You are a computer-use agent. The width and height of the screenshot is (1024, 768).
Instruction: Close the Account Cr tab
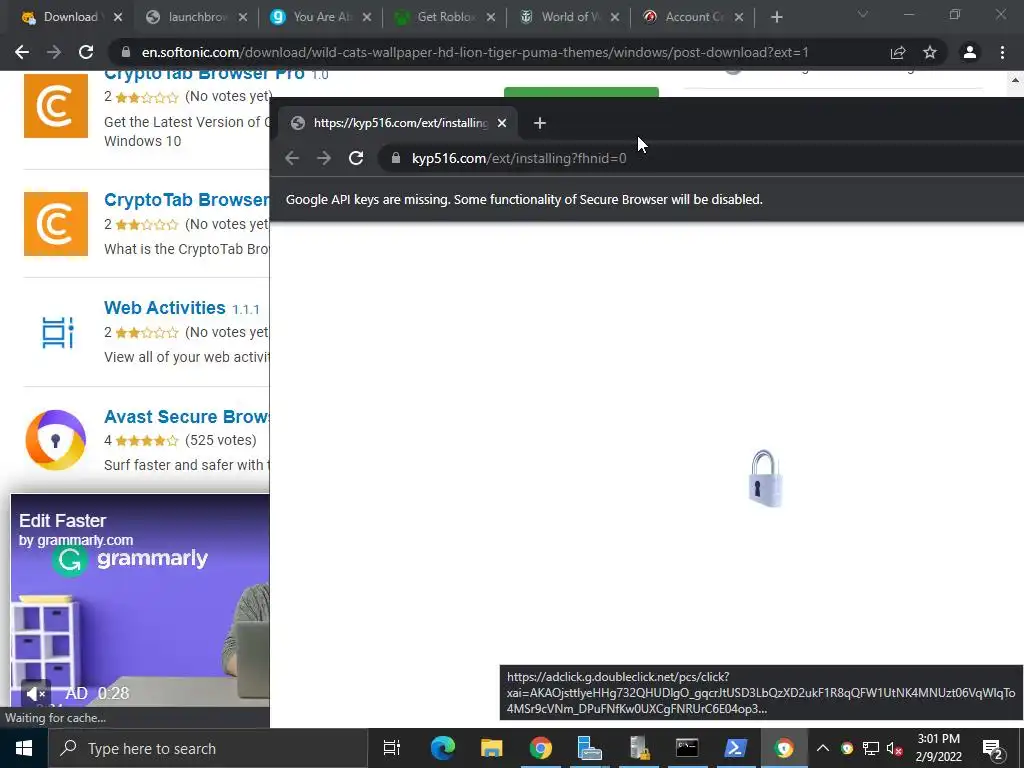[x=739, y=18]
